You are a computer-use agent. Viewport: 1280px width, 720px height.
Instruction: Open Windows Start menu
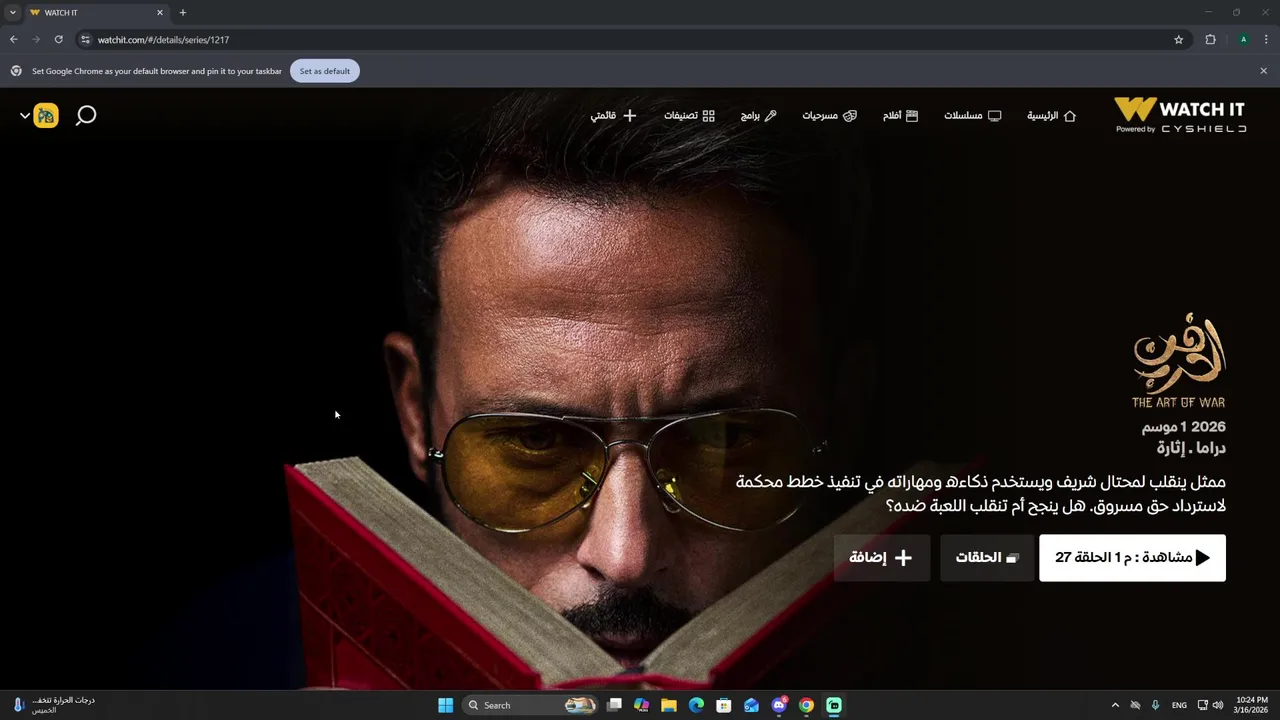point(445,705)
